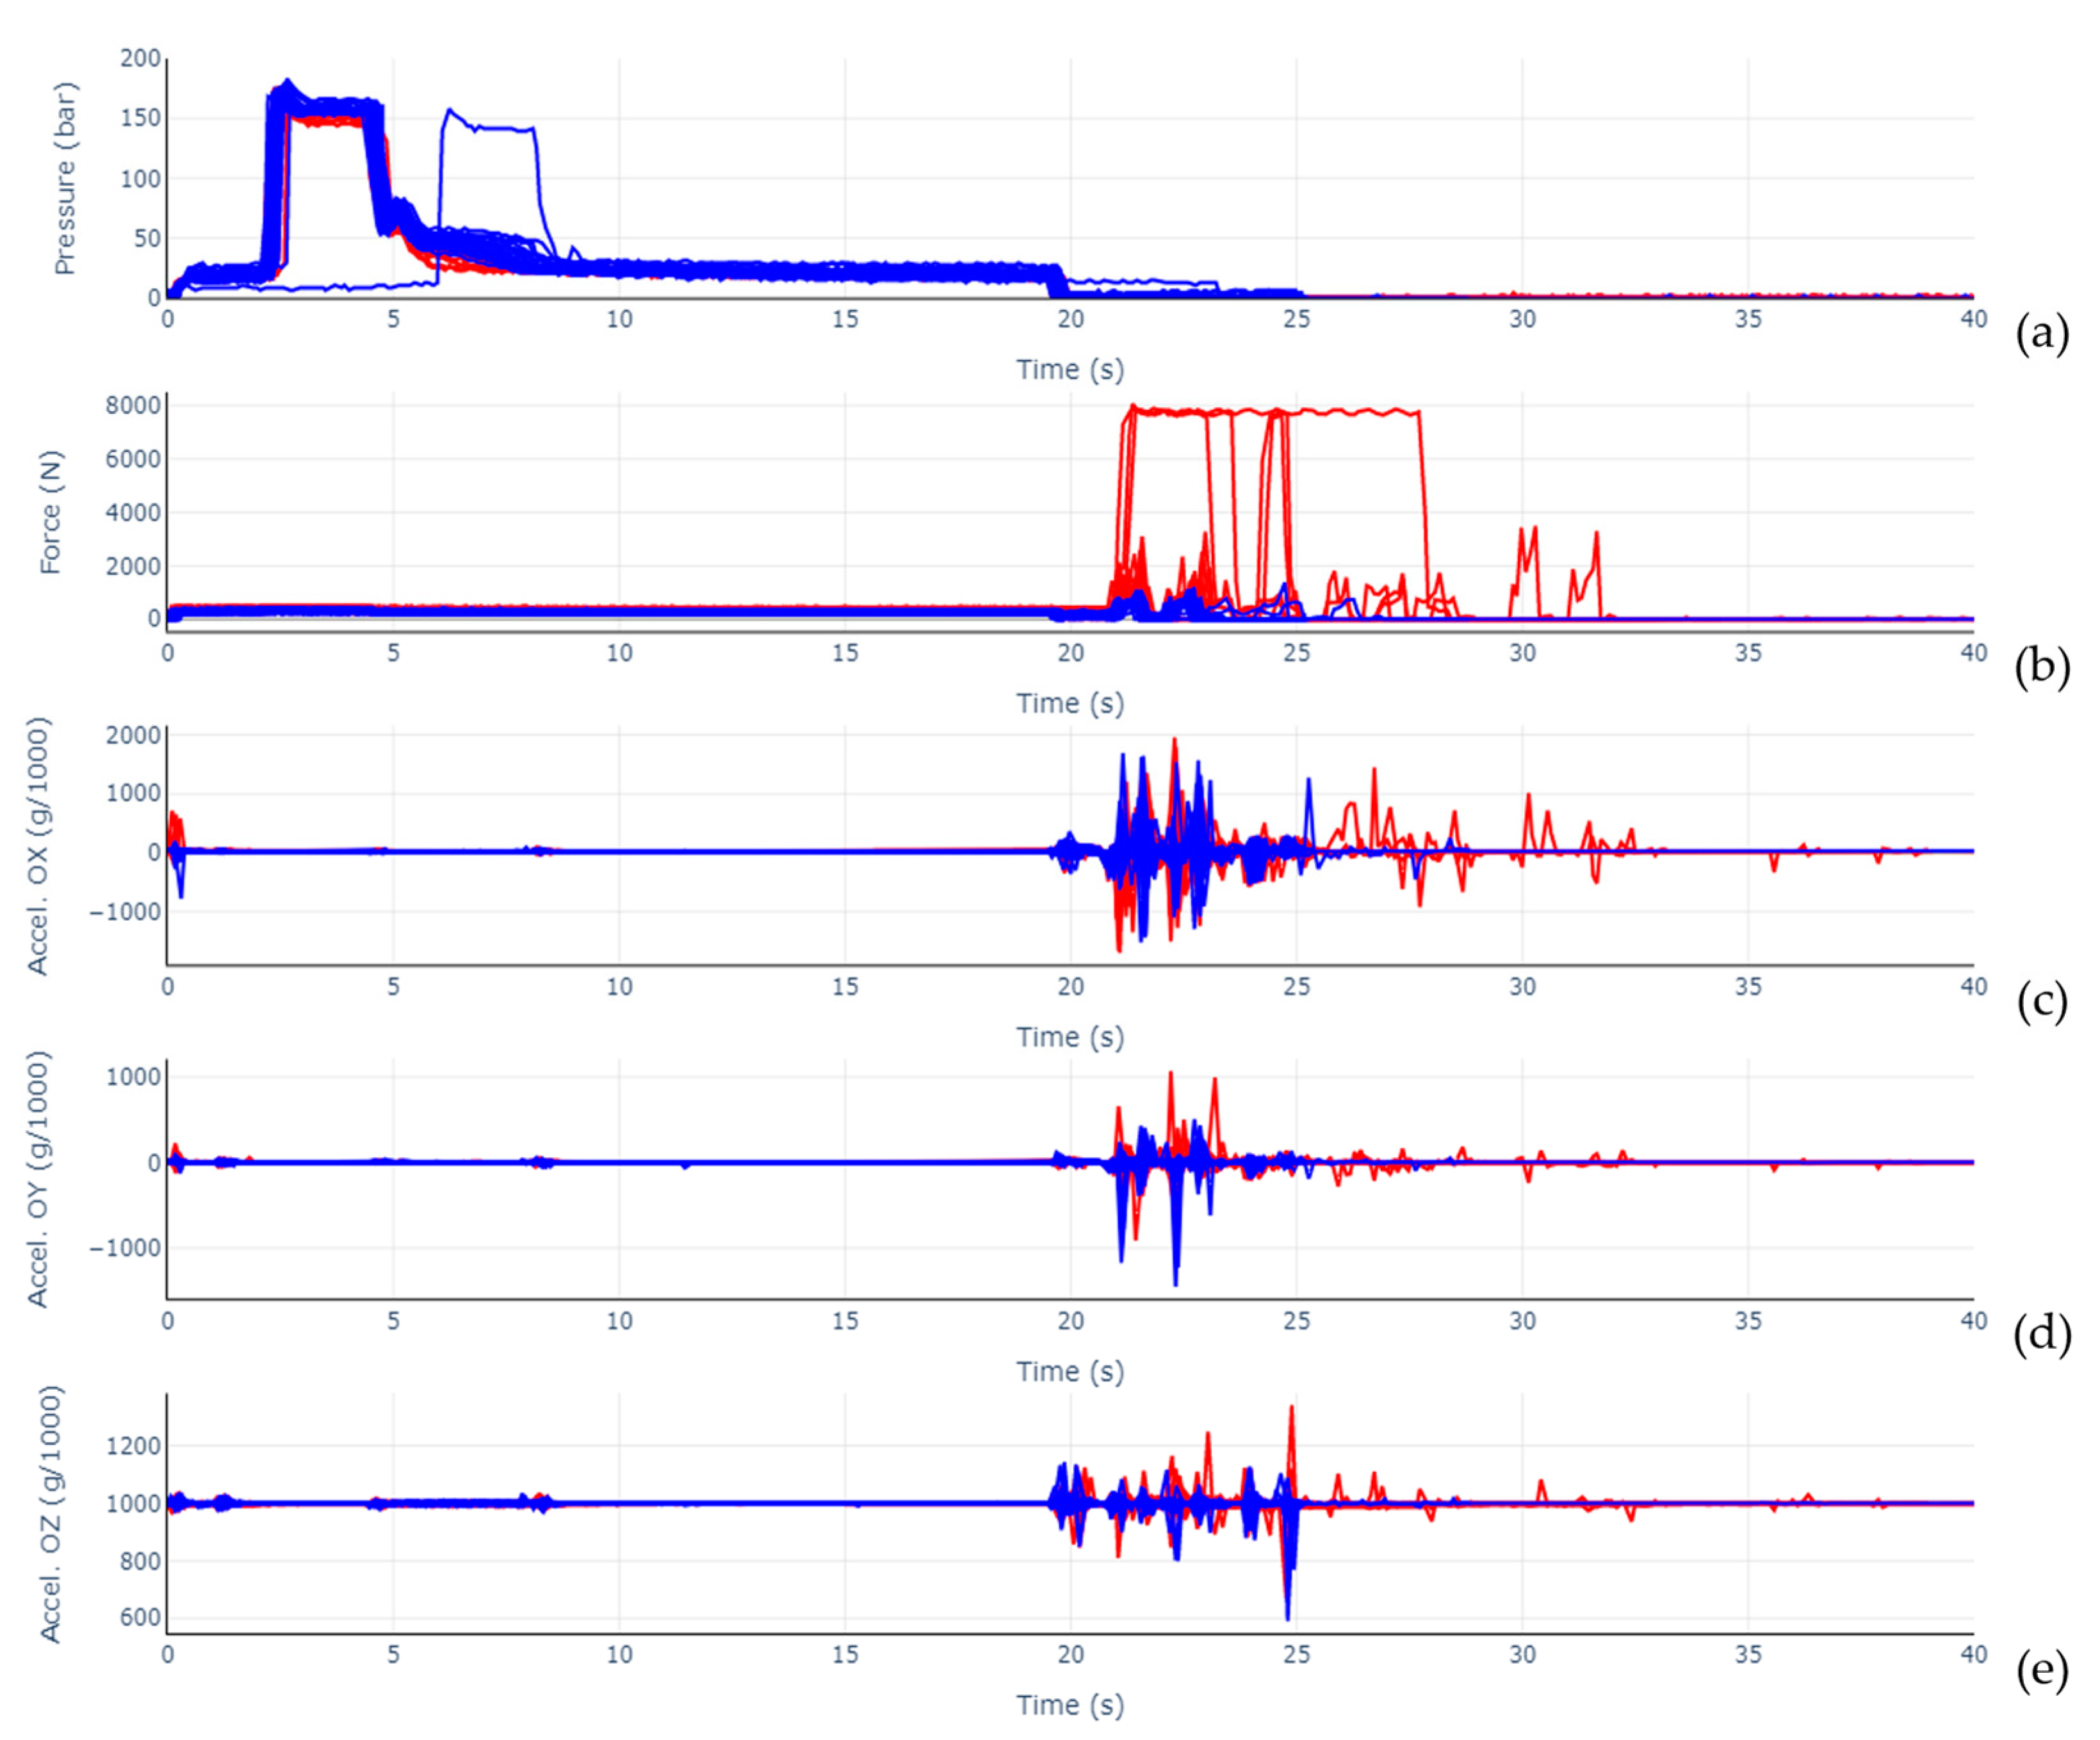Image resolution: width=2100 pixels, height=1740 pixels.
Task: Click the Time (s) title under pressure chart
Action: coord(1070,370)
